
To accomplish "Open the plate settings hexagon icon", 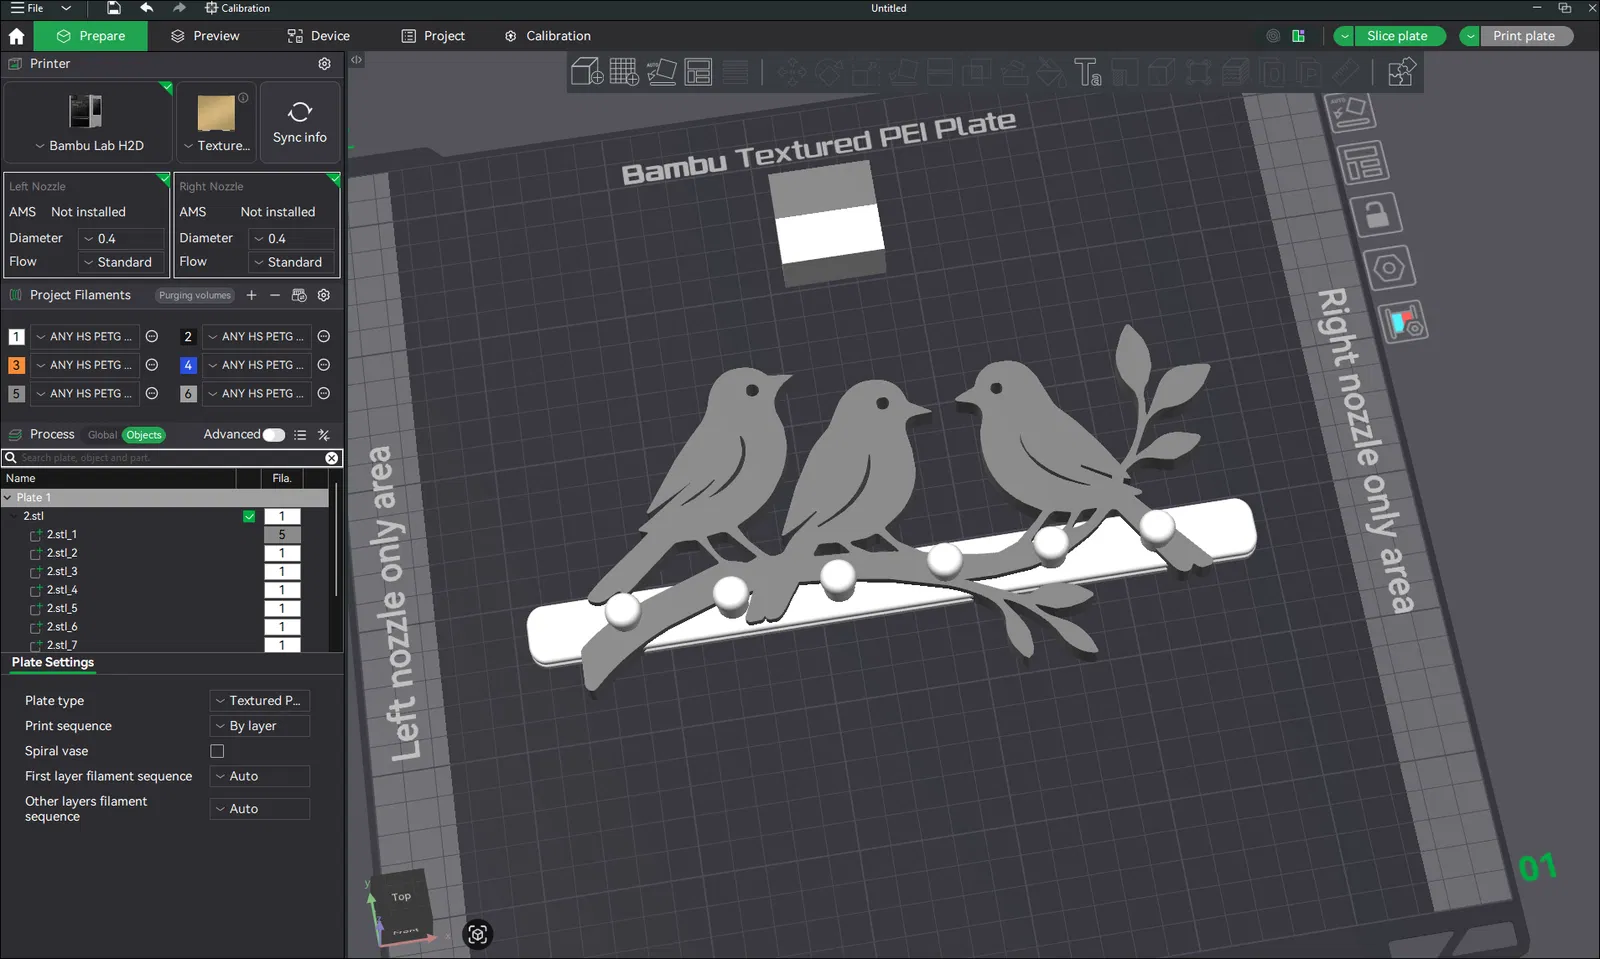I will (1388, 268).
